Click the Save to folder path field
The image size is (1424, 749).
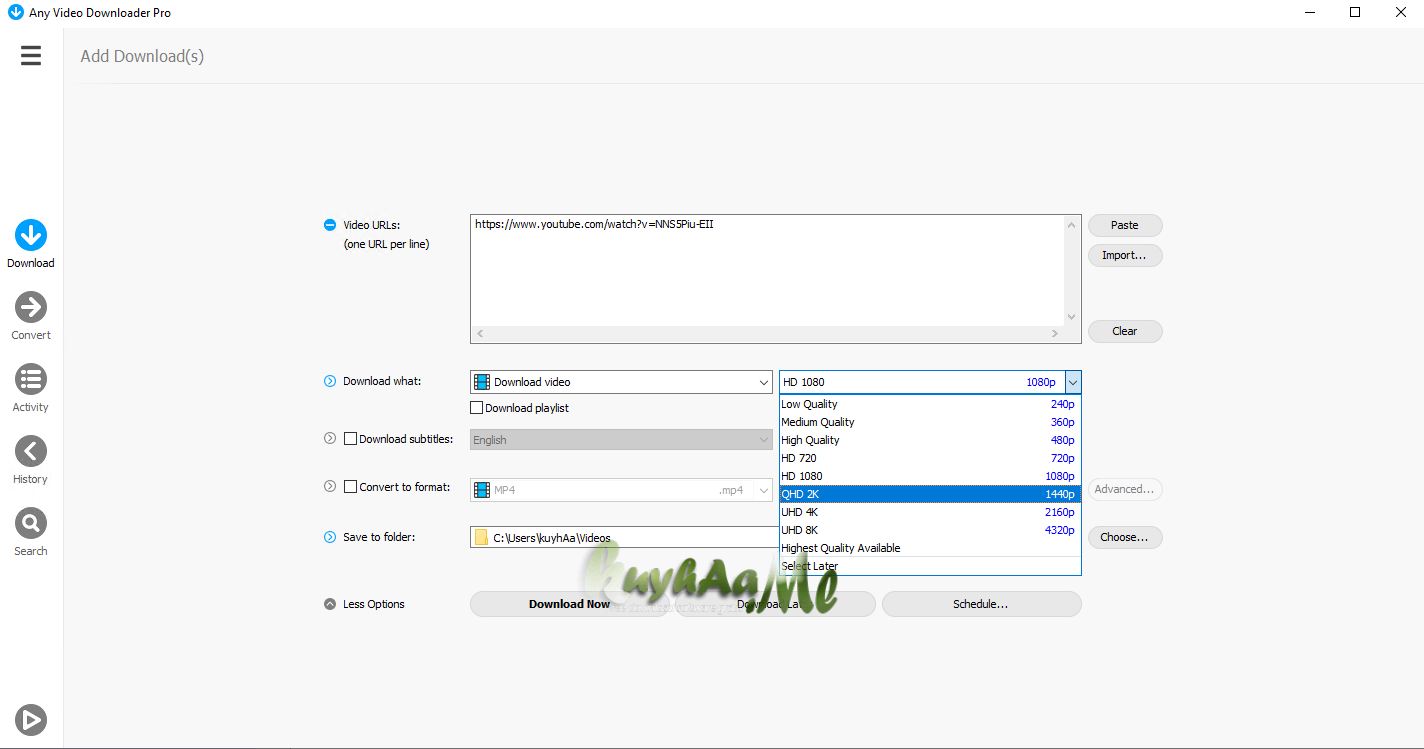coord(625,537)
